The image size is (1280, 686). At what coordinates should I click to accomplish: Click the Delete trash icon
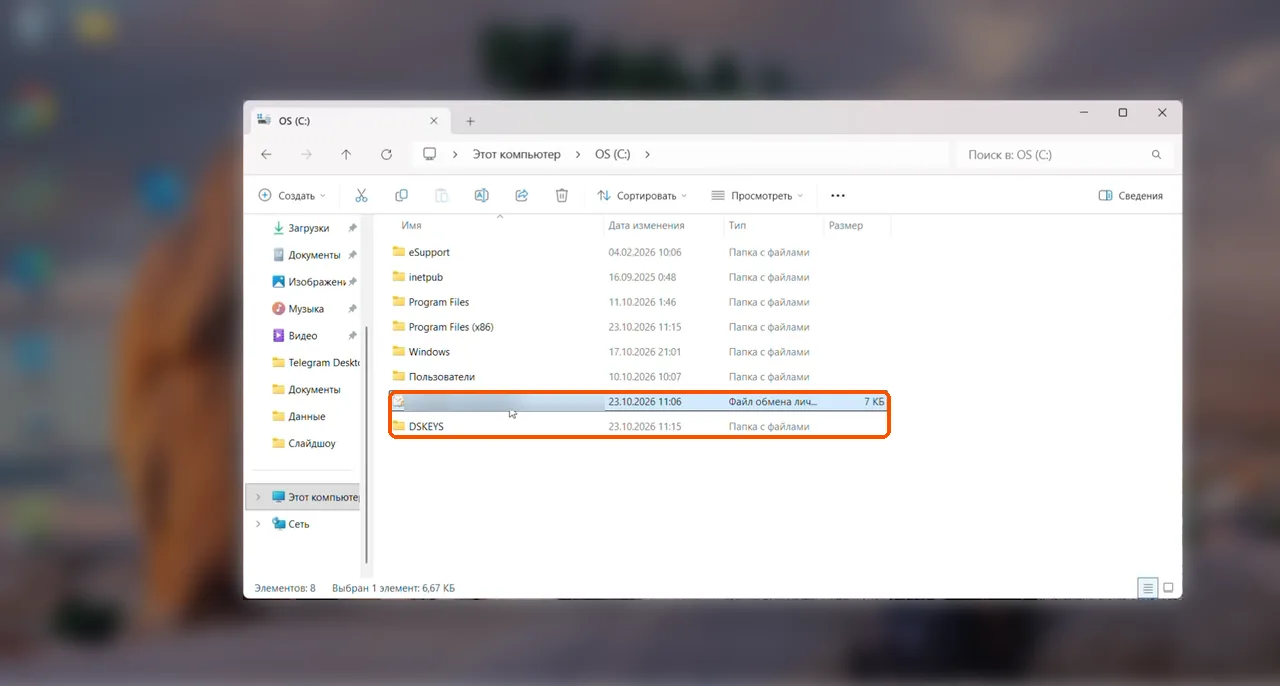pos(562,196)
